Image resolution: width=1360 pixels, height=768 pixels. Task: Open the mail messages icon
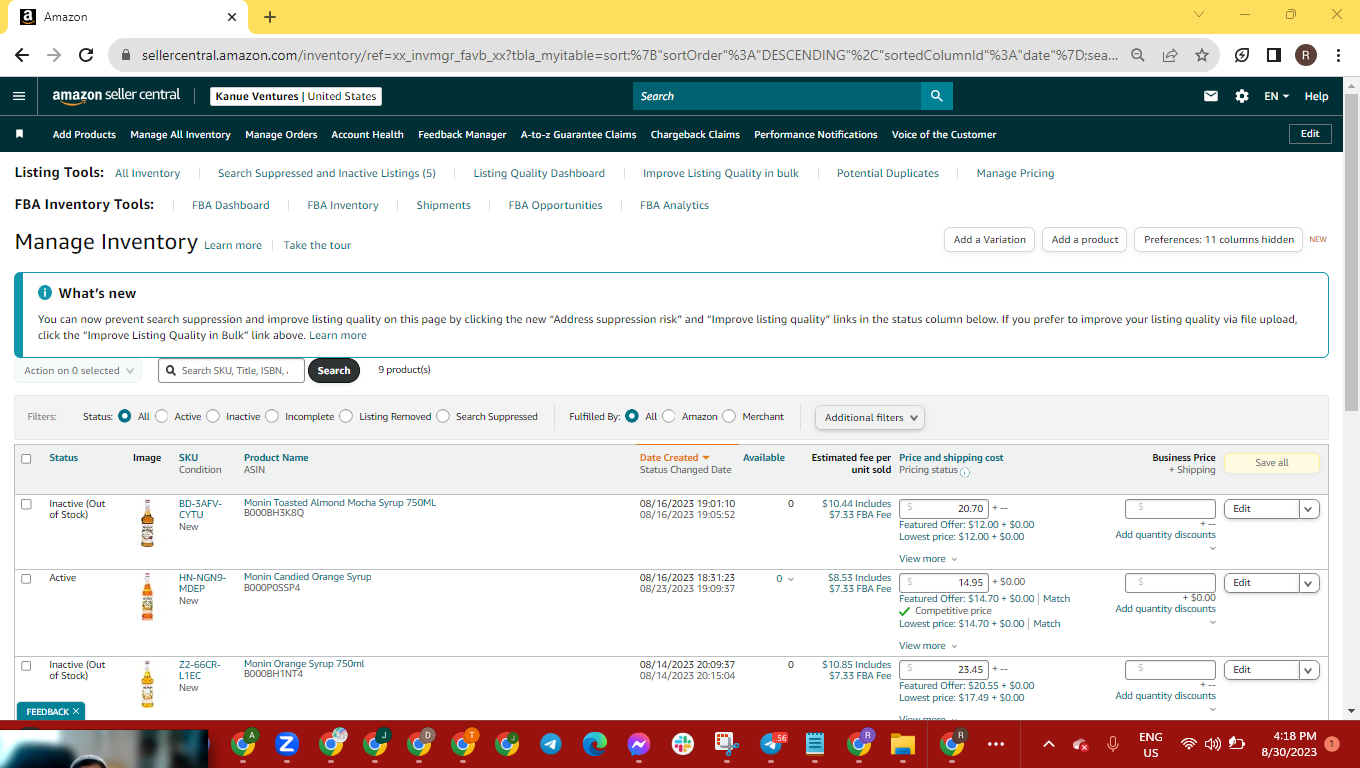tap(1211, 96)
